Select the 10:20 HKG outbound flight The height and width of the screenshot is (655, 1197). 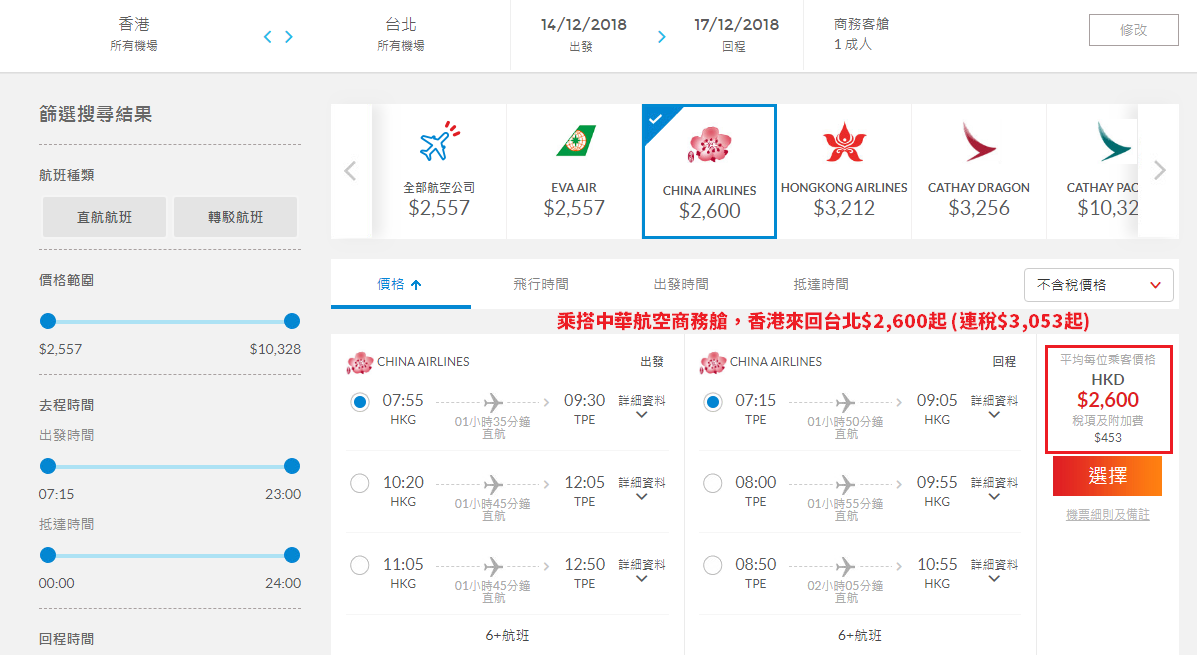tap(360, 483)
